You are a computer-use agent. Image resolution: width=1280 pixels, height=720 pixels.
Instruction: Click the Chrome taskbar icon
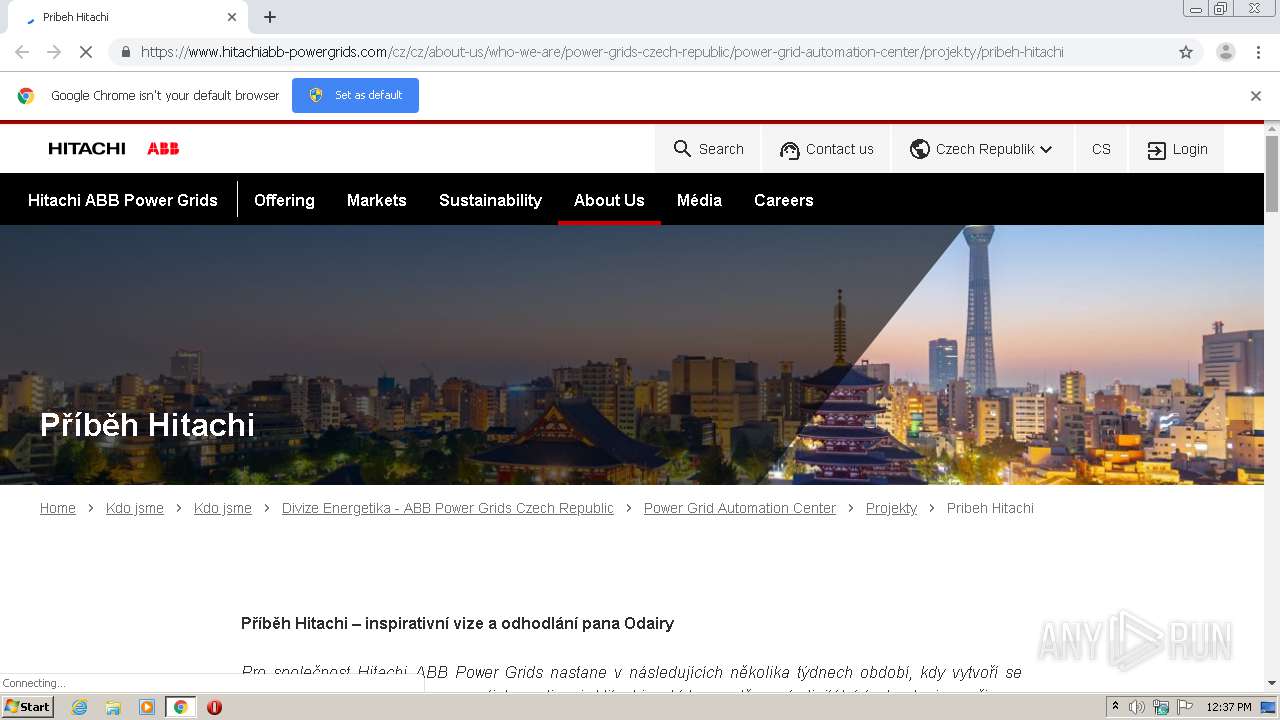180,707
